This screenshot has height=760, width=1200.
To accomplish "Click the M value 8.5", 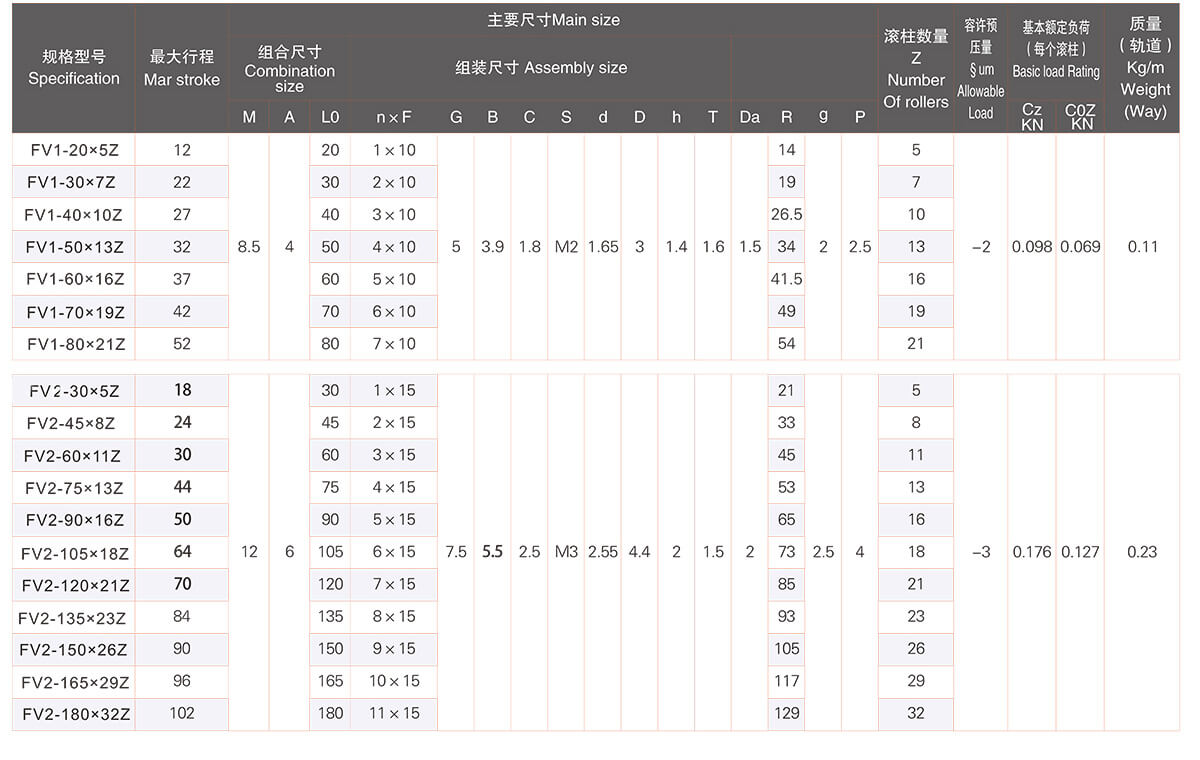I will click(x=249, y=247).
